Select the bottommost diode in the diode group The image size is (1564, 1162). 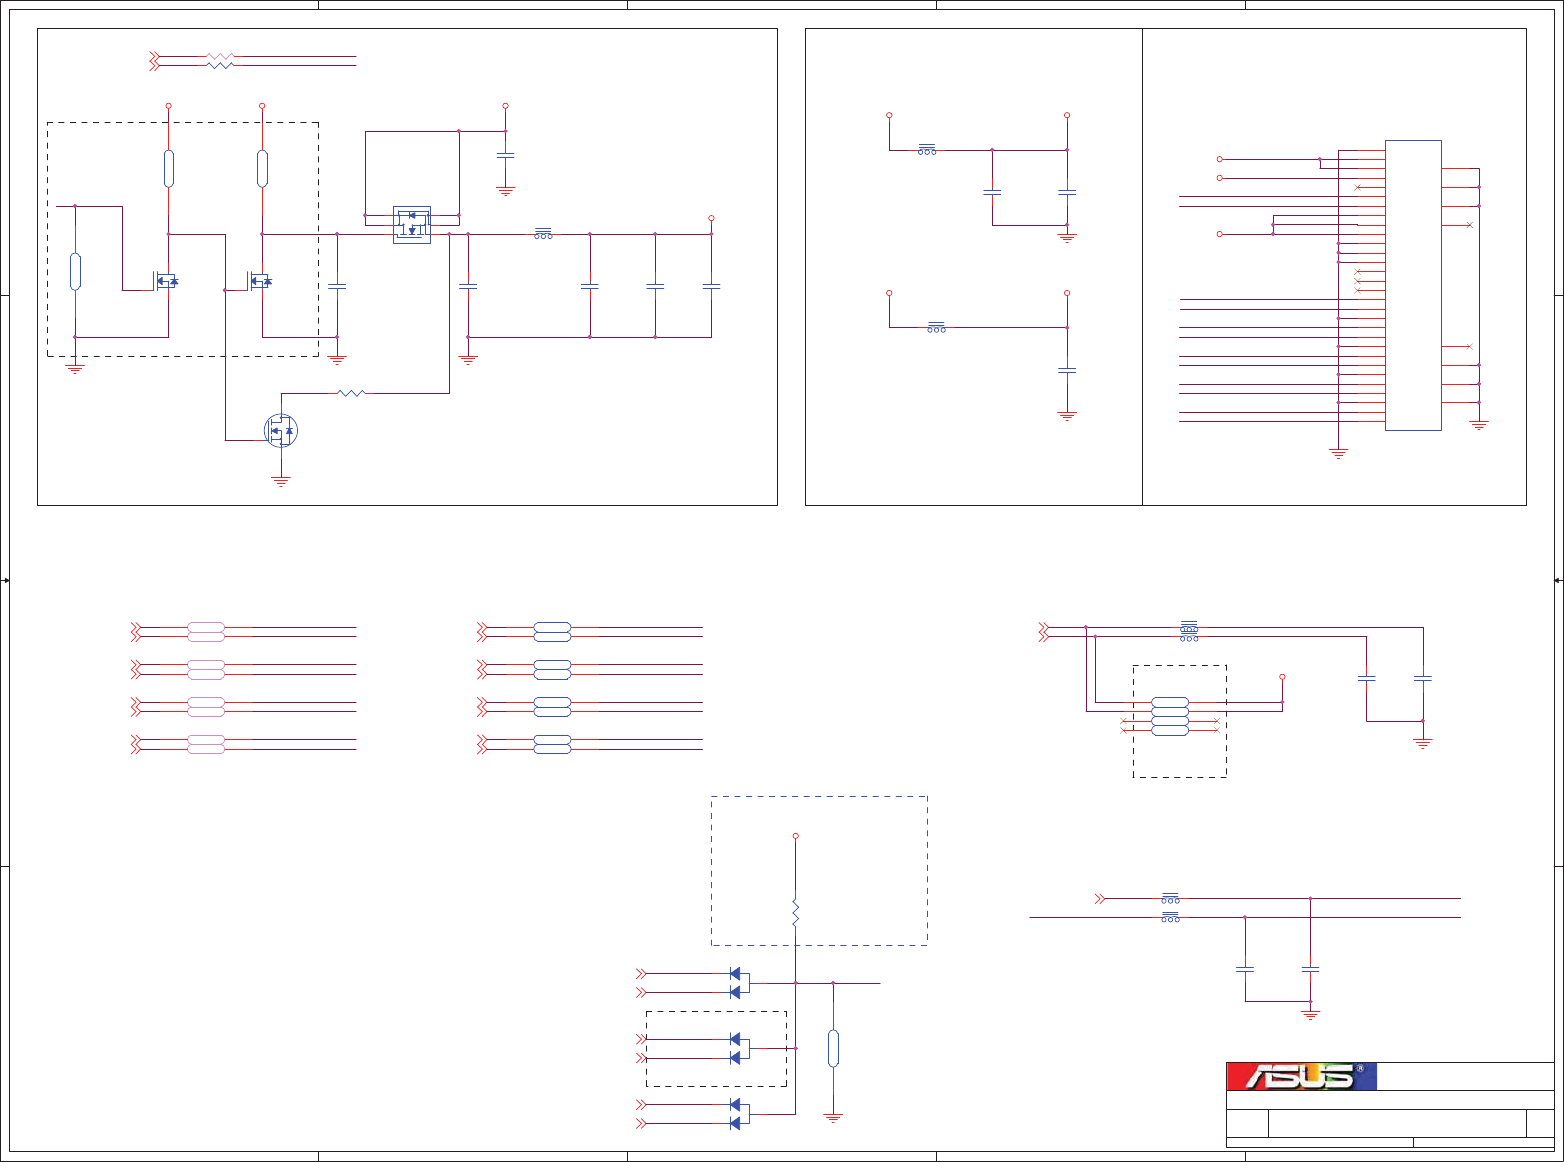pos(735,1124)
